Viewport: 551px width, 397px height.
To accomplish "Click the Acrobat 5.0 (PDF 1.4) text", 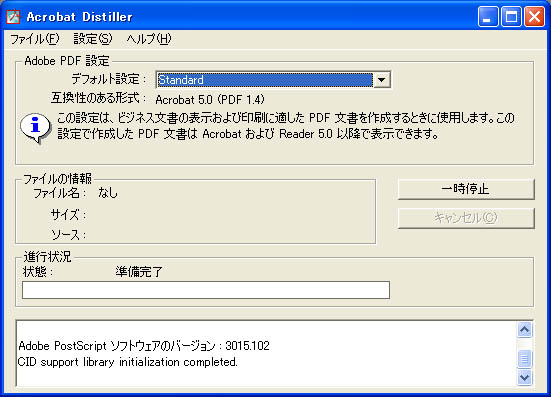I will point(210,100).
